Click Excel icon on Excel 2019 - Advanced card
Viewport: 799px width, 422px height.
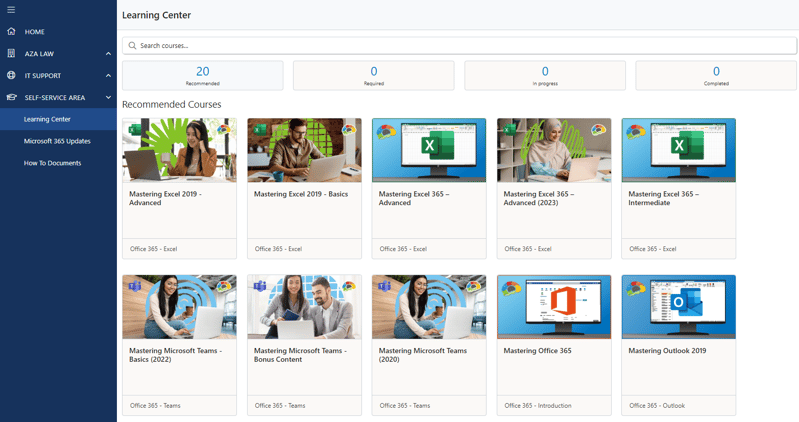(x=134, y=129)
